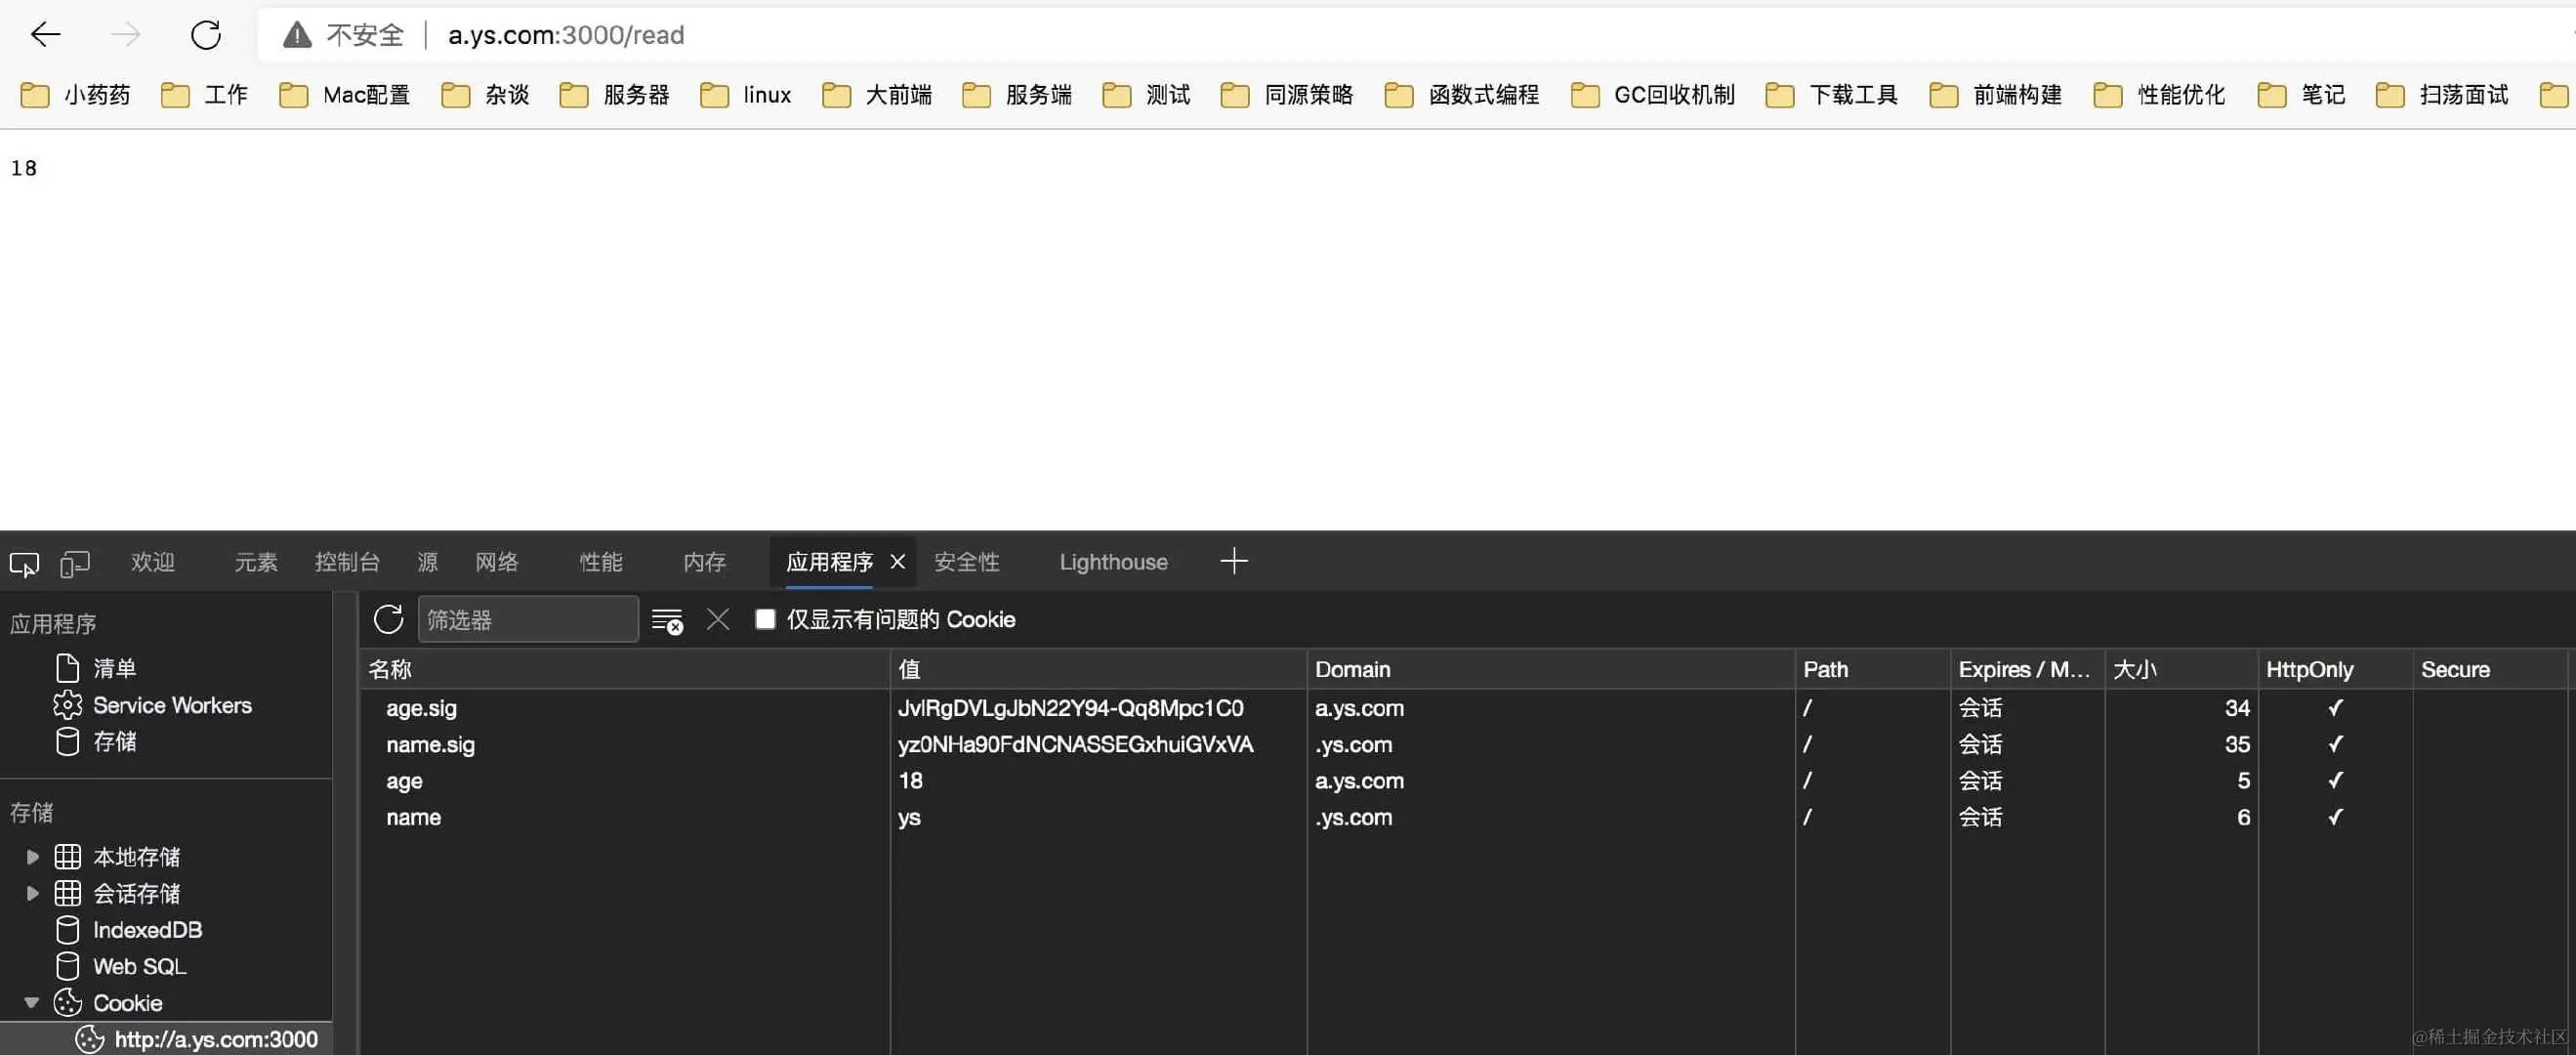Delete selected cookie X icon
The height and width of the screenshot is (1055, 2576).
tap(718, 620)
